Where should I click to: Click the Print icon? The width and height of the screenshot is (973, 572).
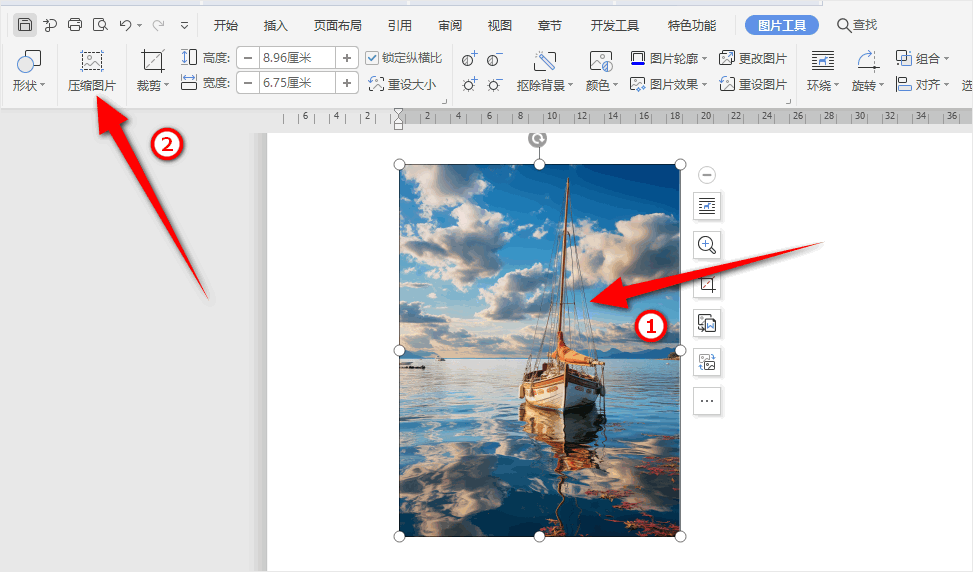pyautogui.click(x=75, y=25)
